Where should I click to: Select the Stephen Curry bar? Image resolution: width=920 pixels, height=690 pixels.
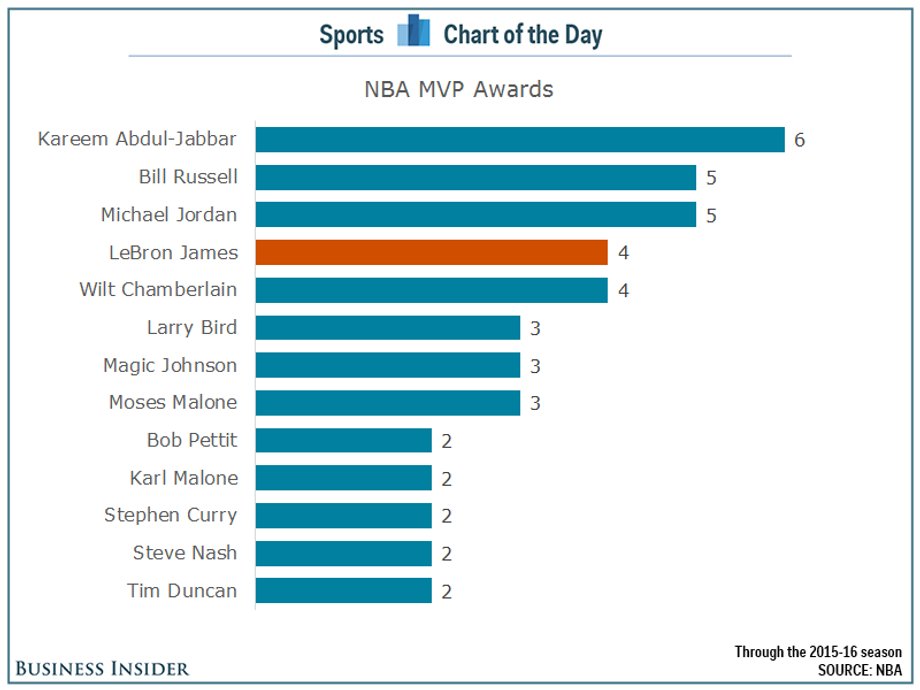344,515
